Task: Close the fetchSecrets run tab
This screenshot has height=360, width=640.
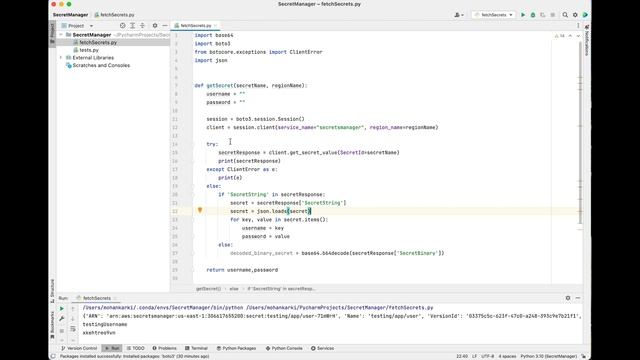Action: (115, 298)
